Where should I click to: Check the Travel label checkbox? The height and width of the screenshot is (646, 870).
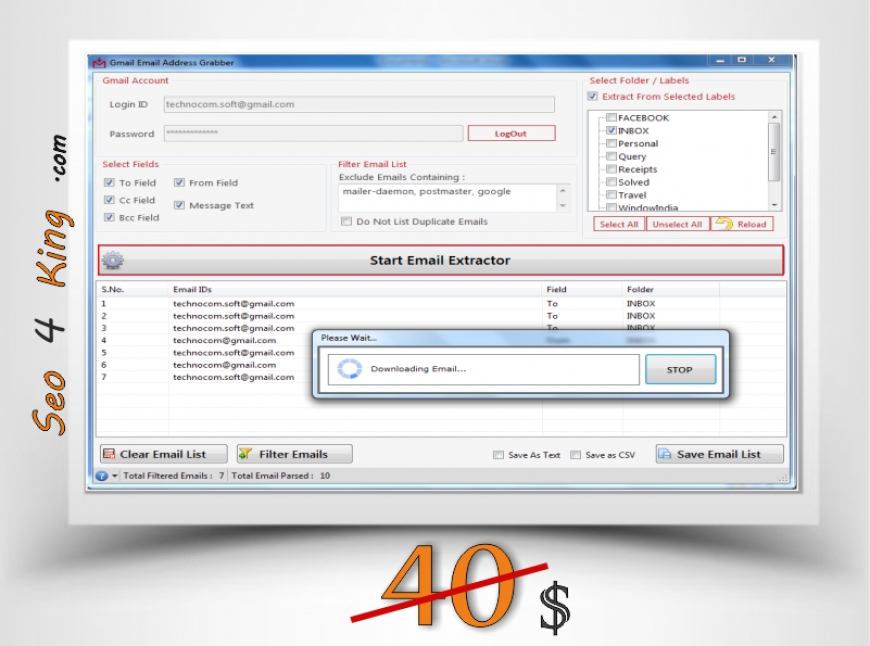pyautogui.click(x=611, y=194)
